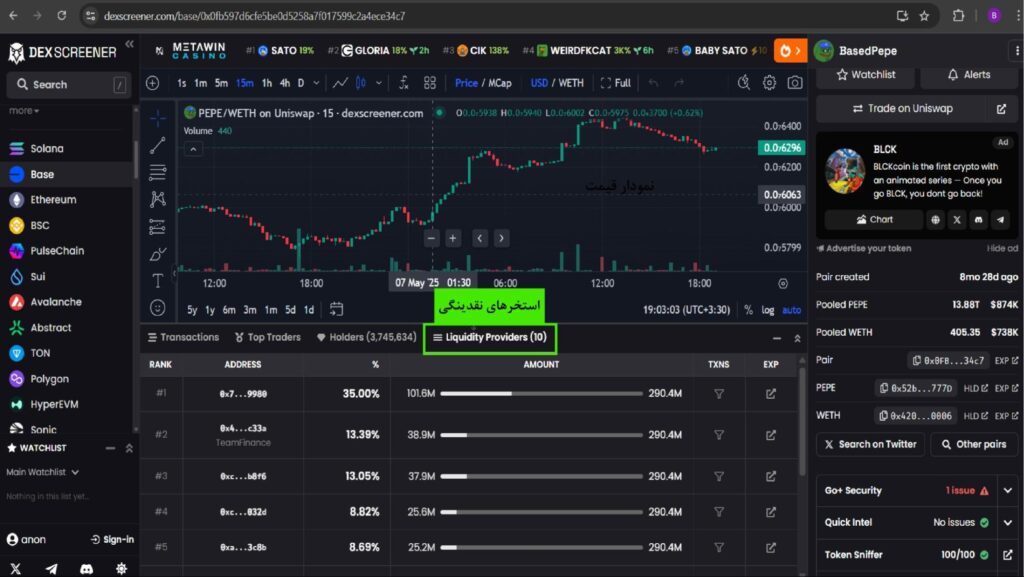Select the patterns drawing tool

pyautogui.click(x=157, y=199)
